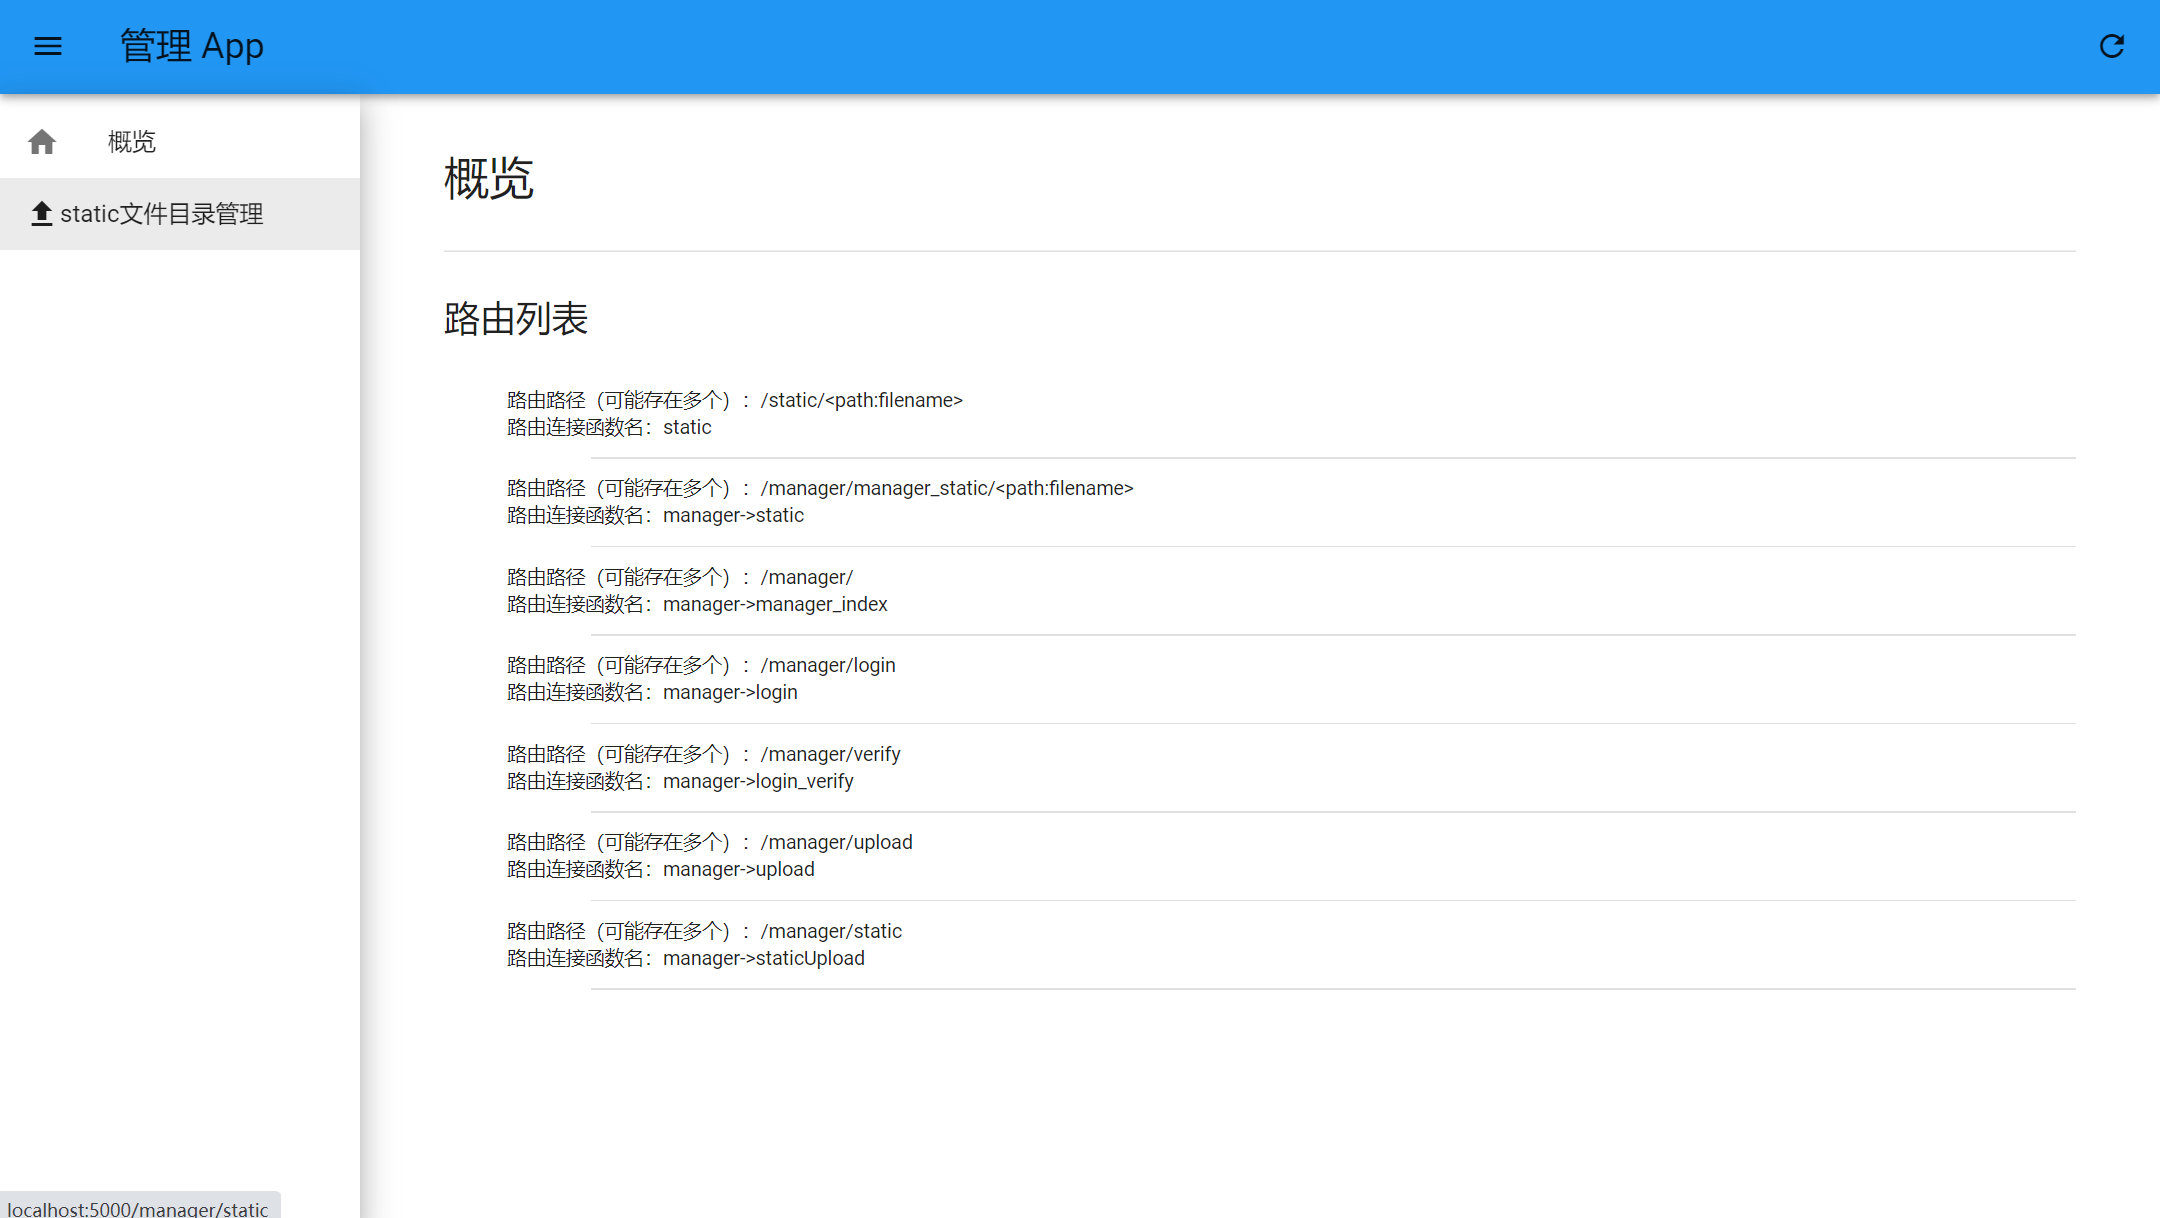Open the static文件目录管理 sidebar entry
Screen dimensions: 2160x1218
[x=162, y=213]
